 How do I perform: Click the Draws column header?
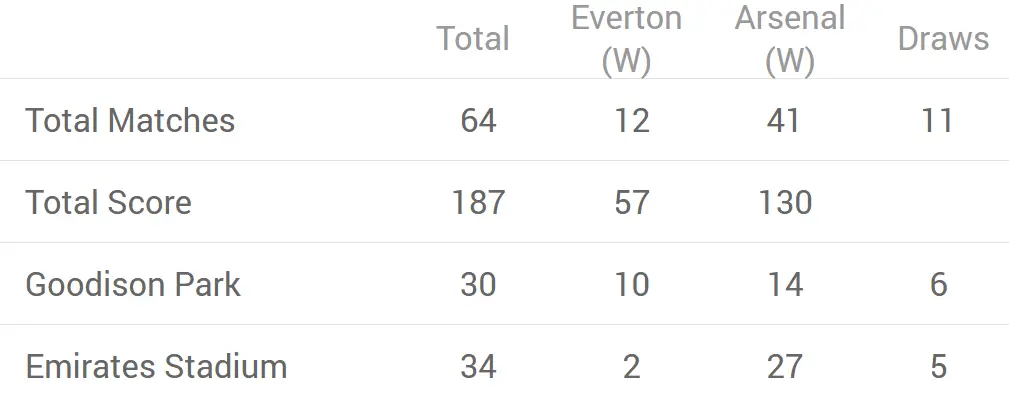coord(943,39)
